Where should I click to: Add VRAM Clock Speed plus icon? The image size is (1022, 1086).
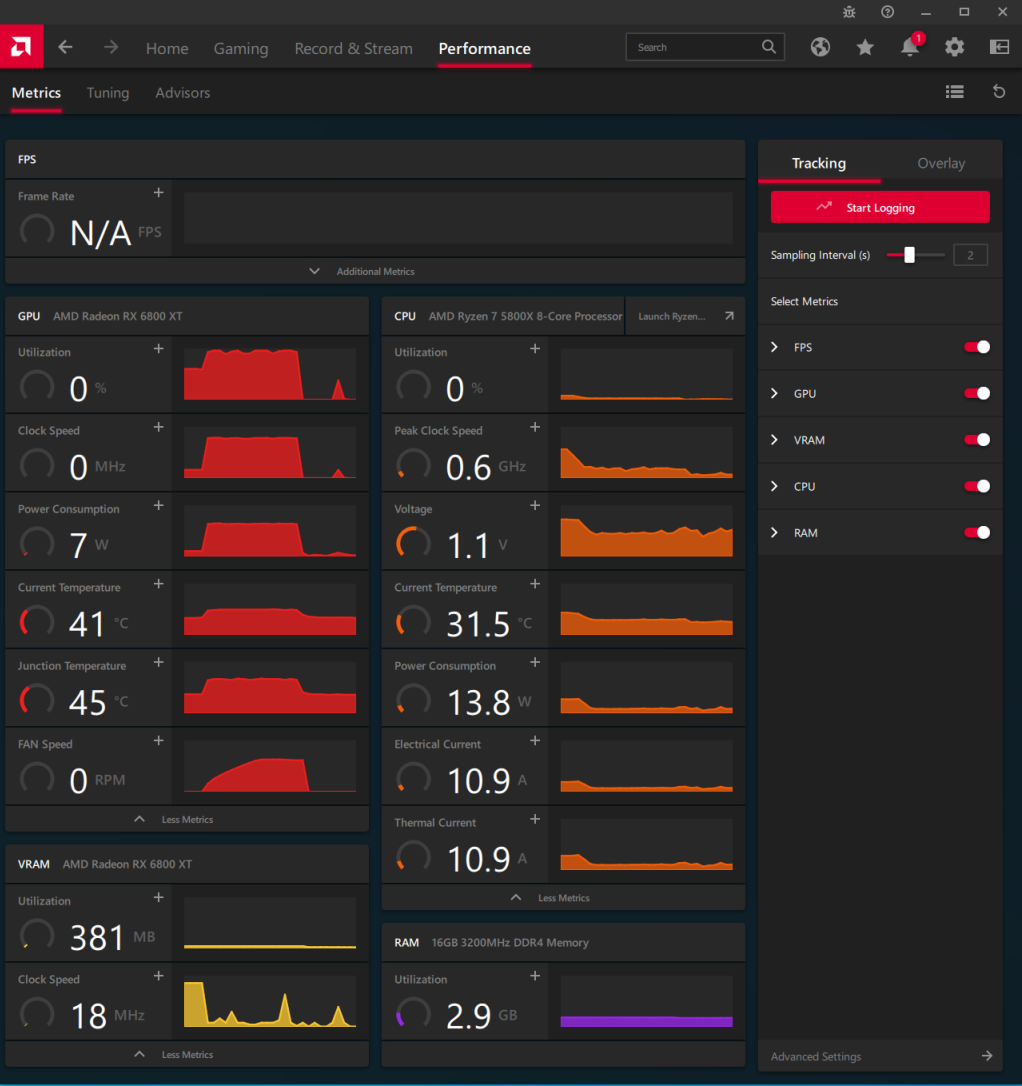159,976
